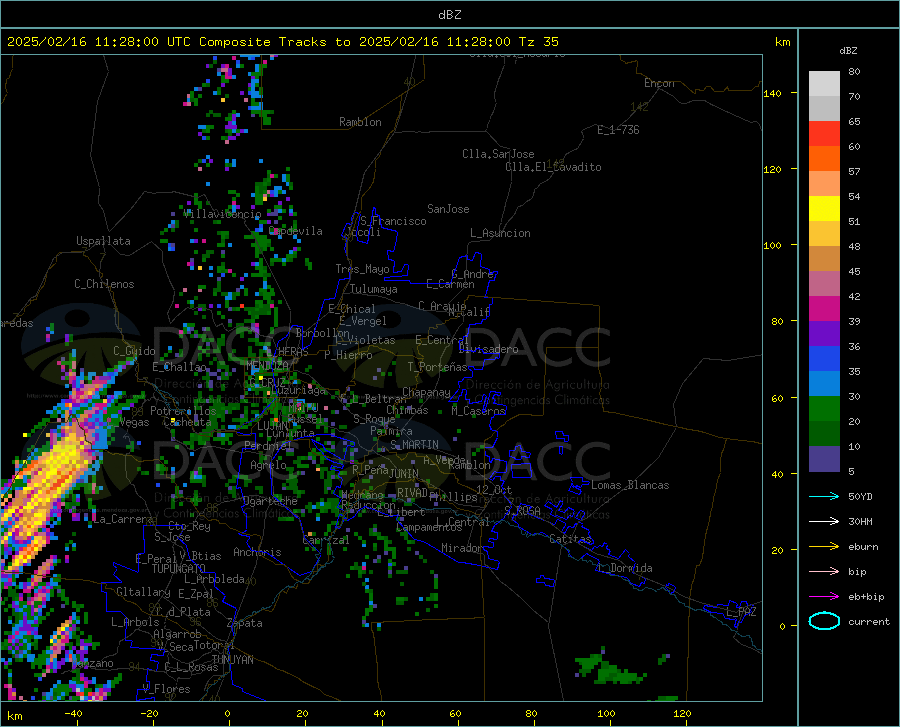The height and width of the screenshot is (727, 900).
Task: Click the 'Lomas_Blancas' place label
Action: pos(630,485)
